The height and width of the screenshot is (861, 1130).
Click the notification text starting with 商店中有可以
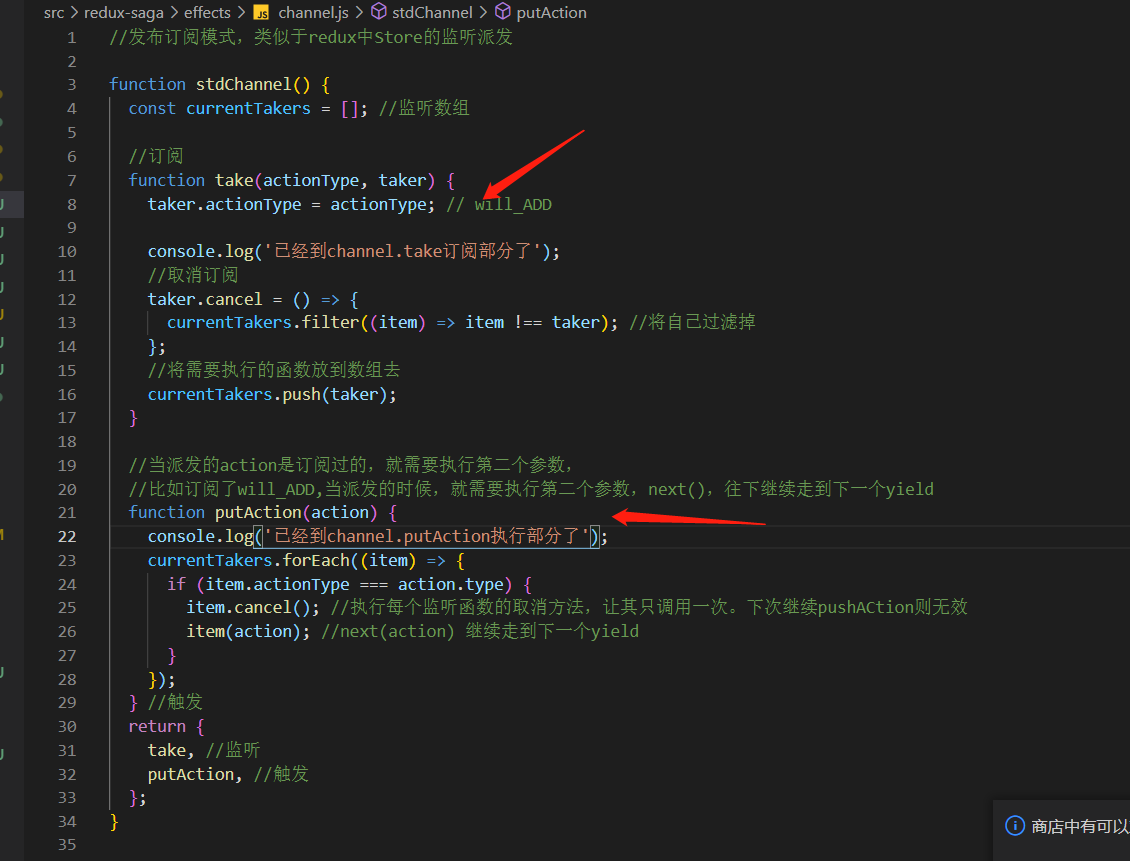pos(1080,826)
